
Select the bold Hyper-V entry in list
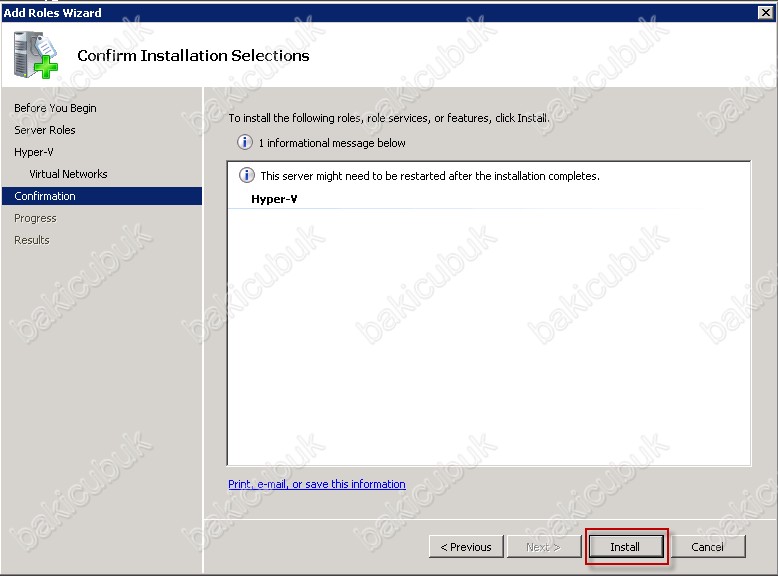(274, 199)
